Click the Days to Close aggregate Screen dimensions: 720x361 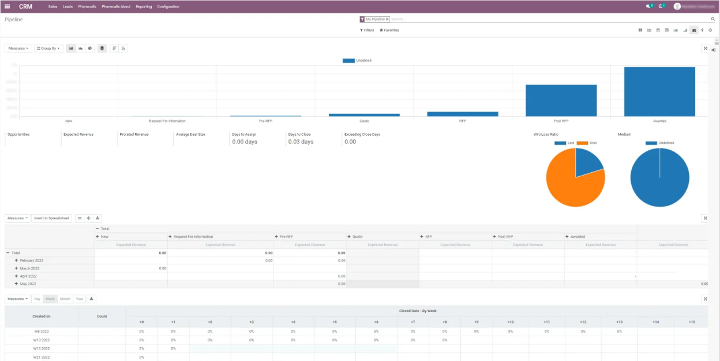click(314, 138)
